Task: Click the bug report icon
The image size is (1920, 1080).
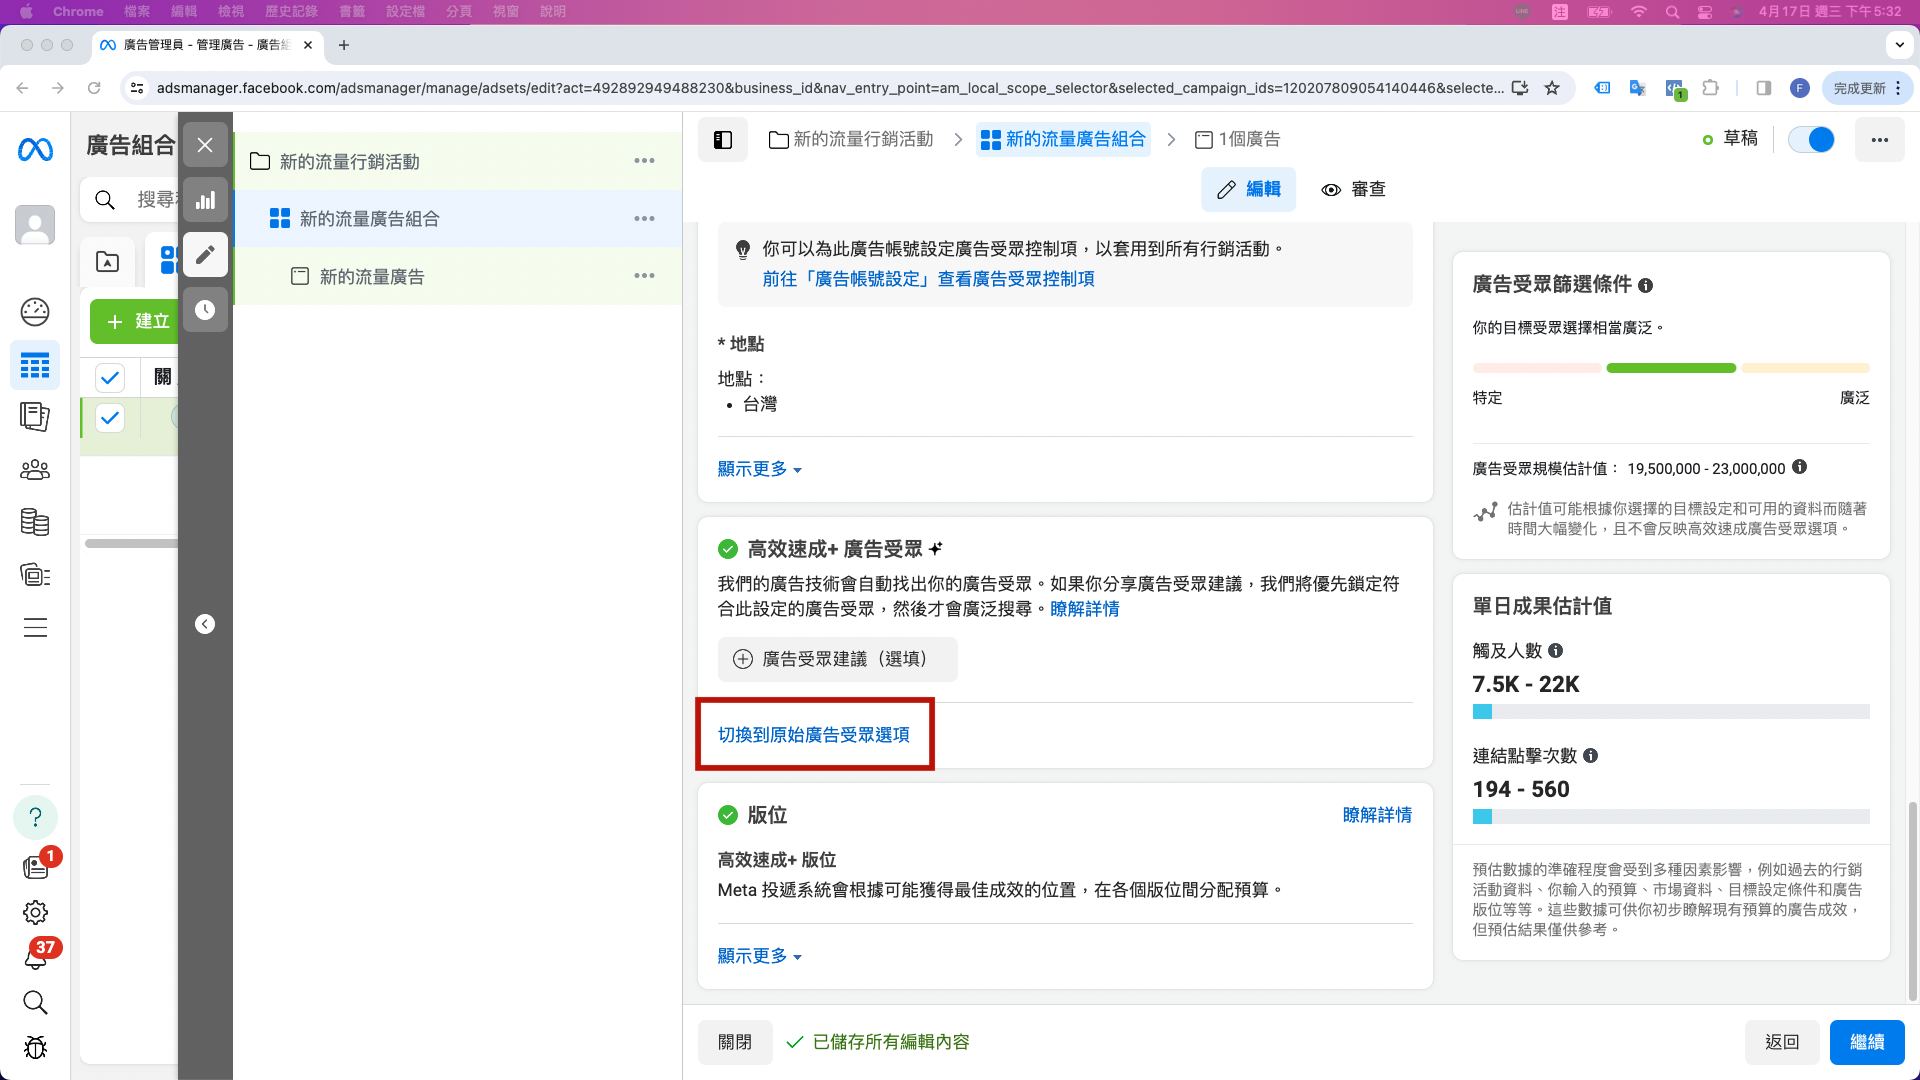Action: [x=35, y=1047]
